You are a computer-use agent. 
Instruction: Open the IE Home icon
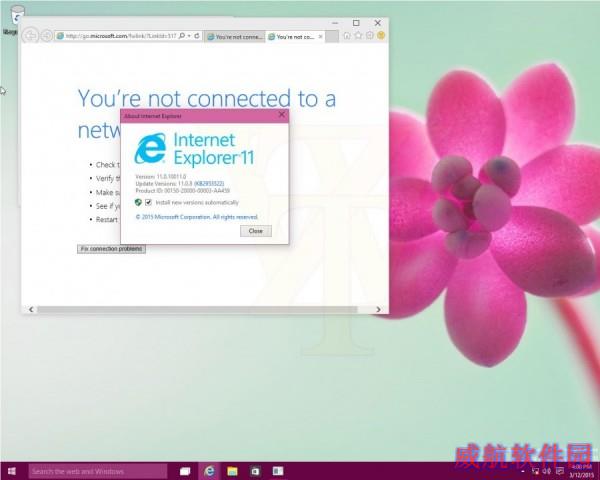(347, 36)
